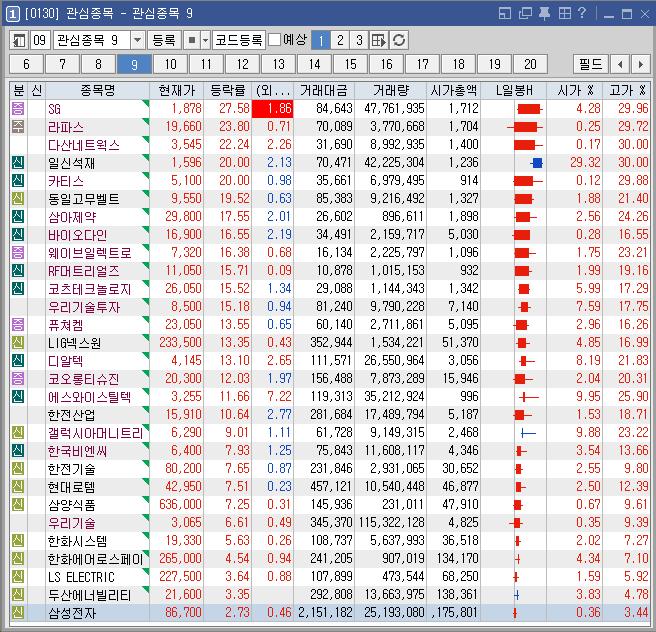Click the group number field showing 09
This screenshot has height=632, width=656.
40,41
